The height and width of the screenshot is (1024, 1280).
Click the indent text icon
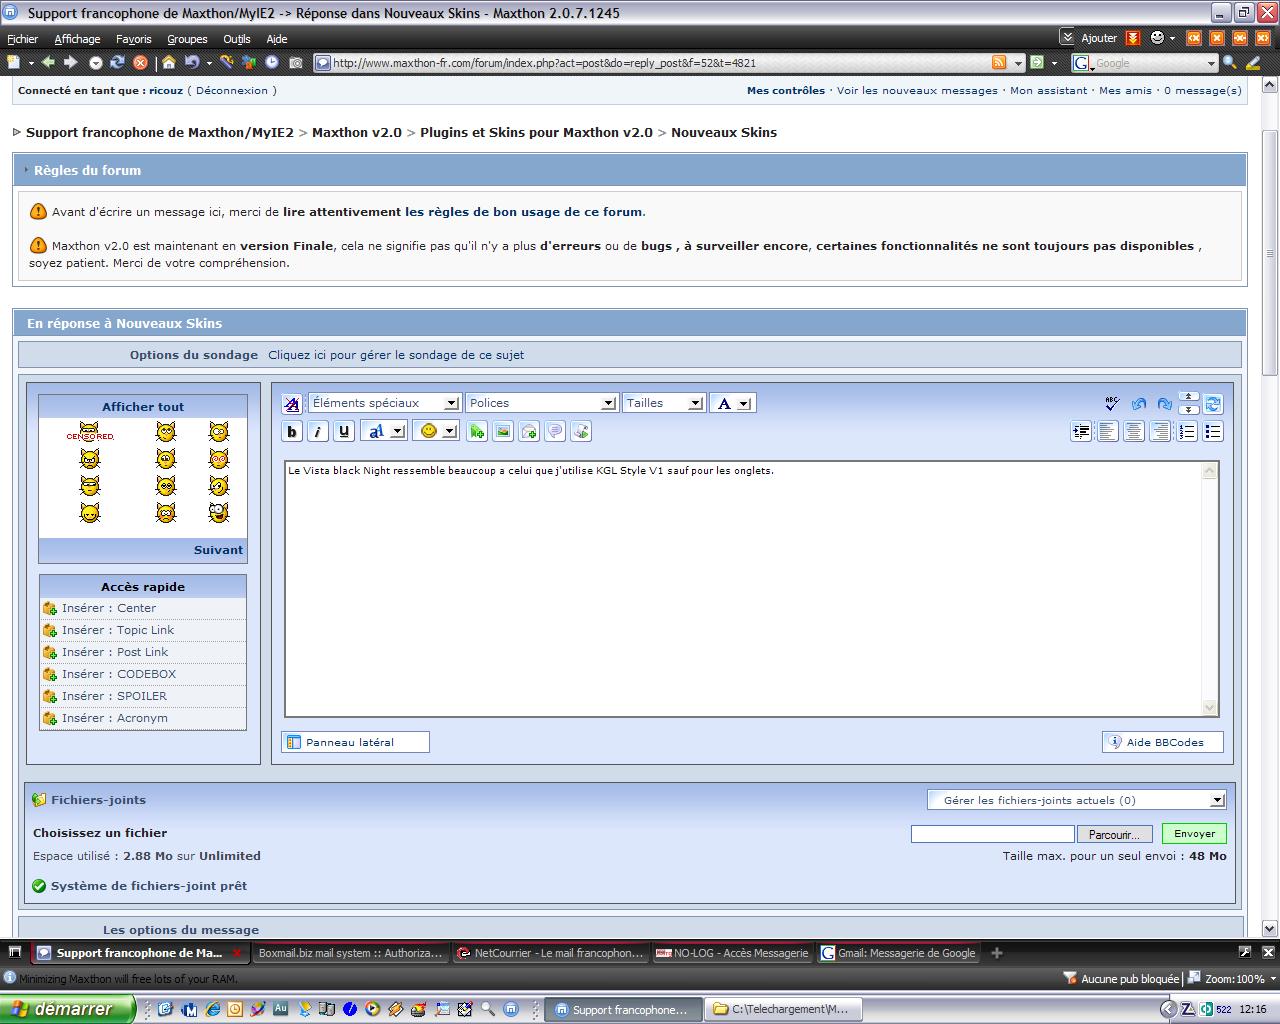1081,431
